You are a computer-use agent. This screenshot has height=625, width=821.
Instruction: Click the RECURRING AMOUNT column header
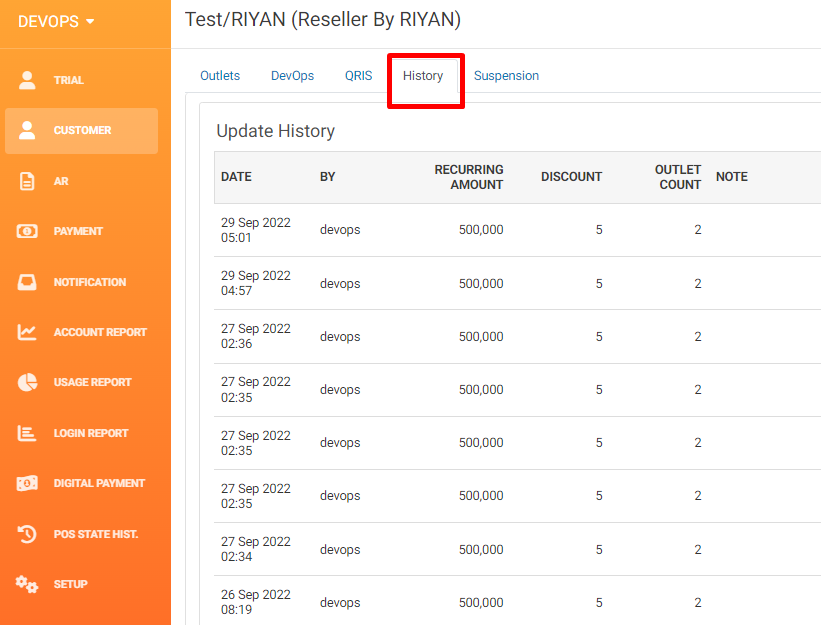[x=469, y=177]
